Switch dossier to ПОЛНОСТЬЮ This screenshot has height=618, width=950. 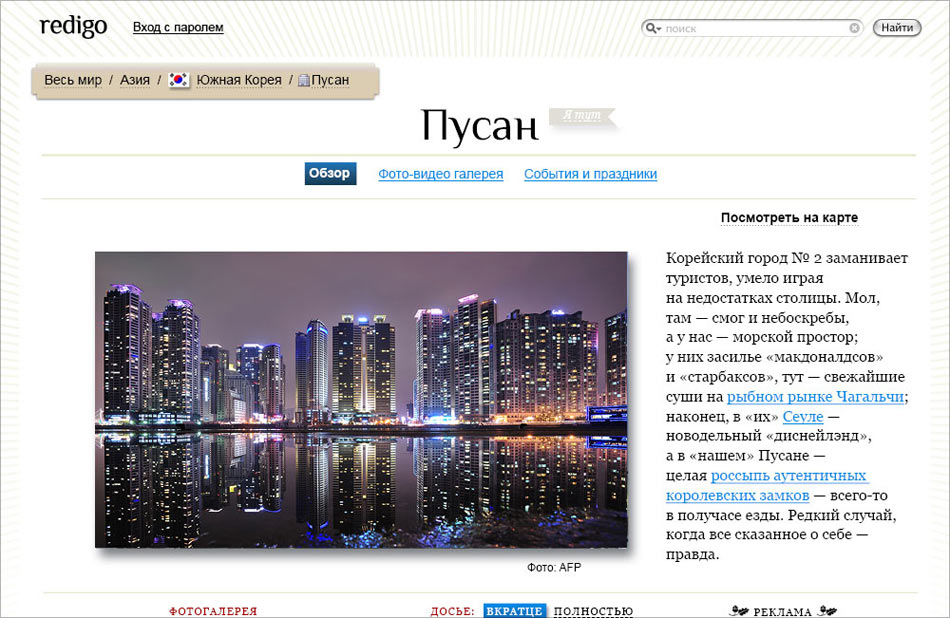[593, 611]
